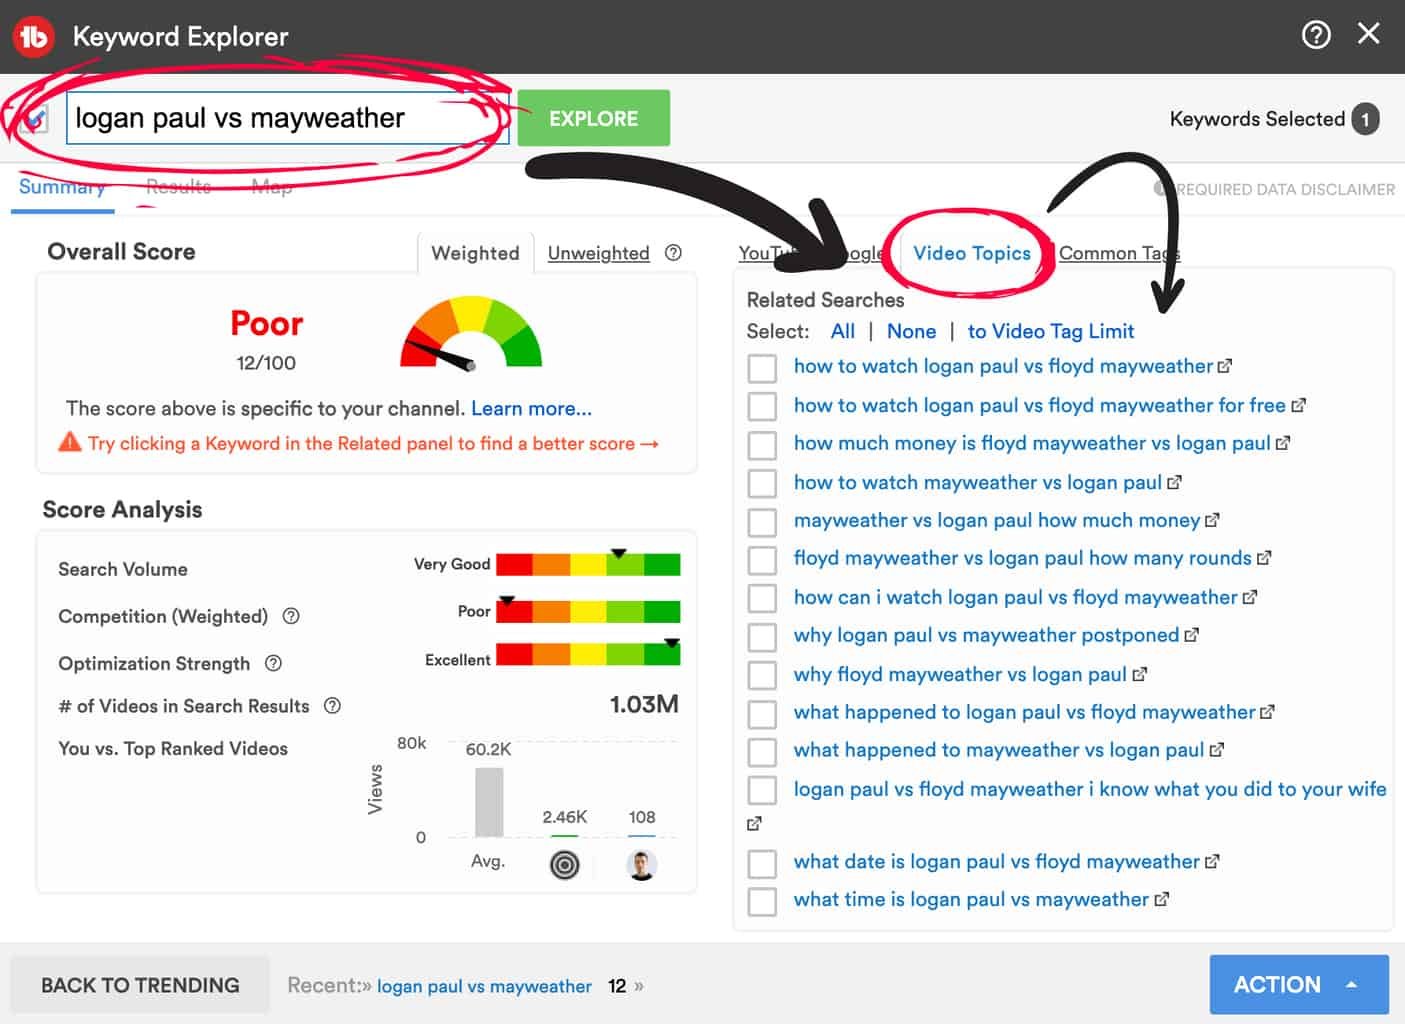Image resolution: width=1405 pixels, height=1024 pixels.
Task: Select None of related searches
Action: [x=911, y=331]
